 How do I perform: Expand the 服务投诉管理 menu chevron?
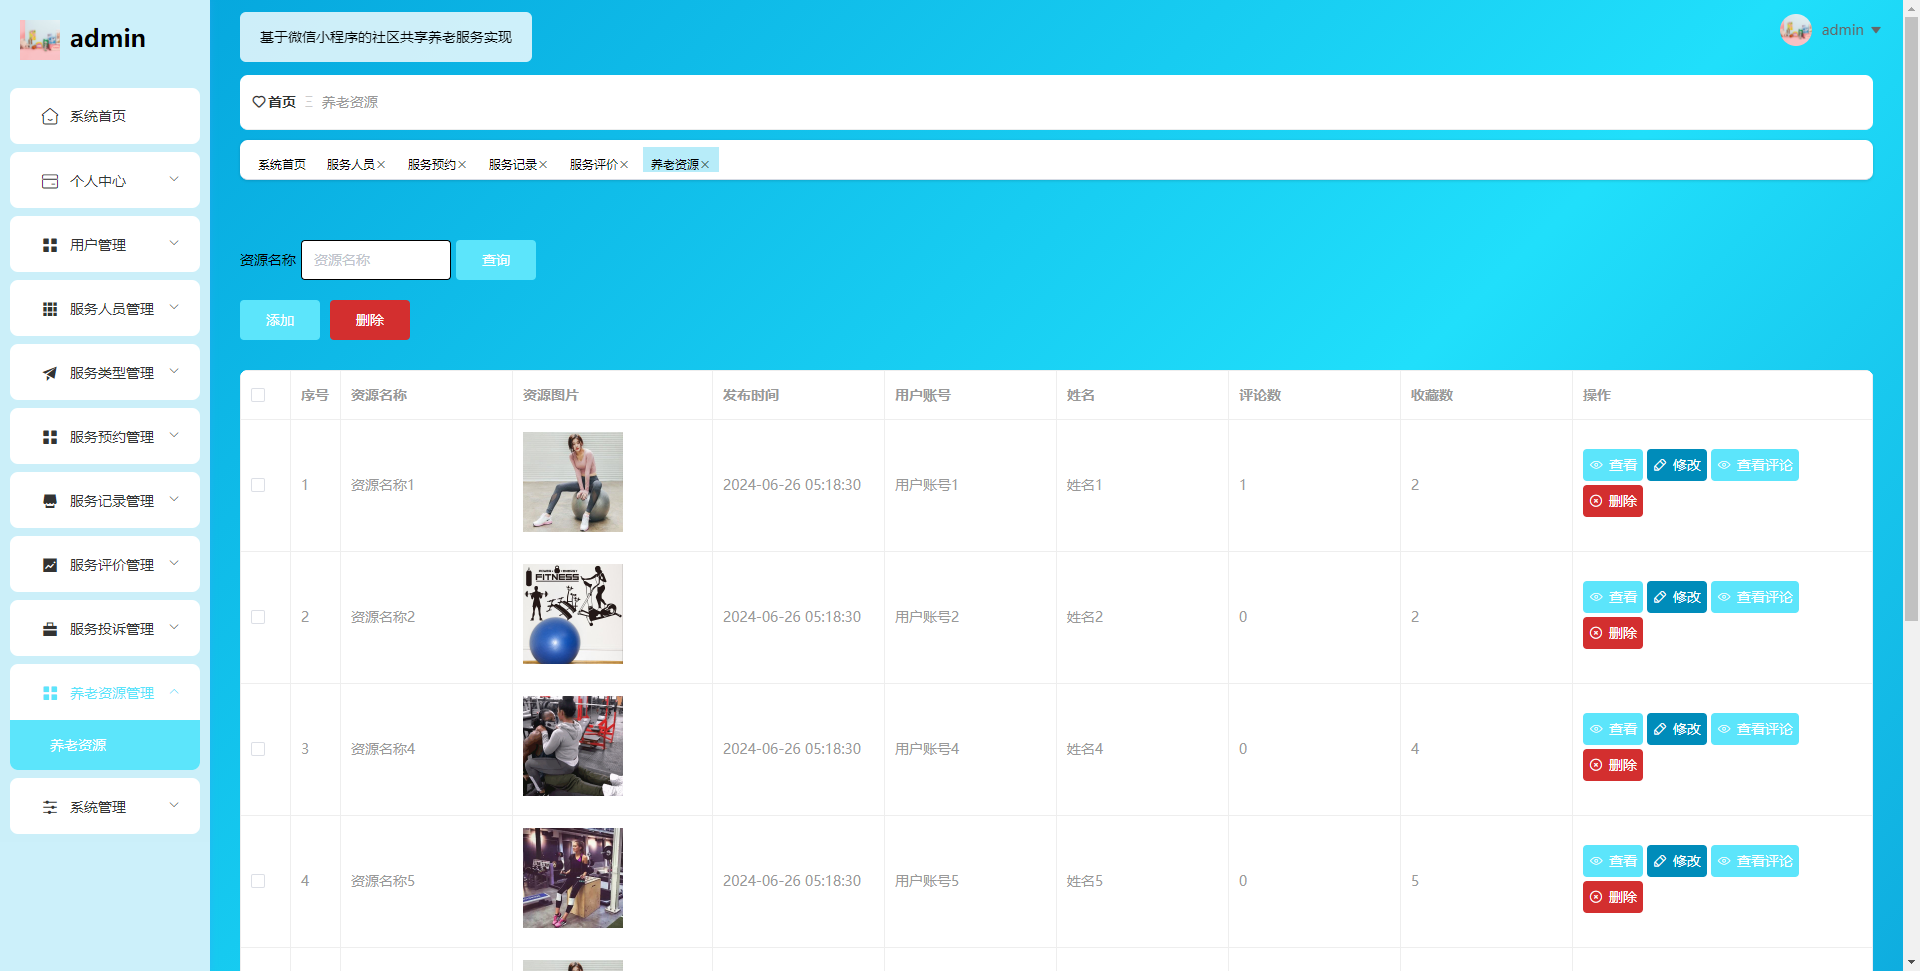click(174, 628)
